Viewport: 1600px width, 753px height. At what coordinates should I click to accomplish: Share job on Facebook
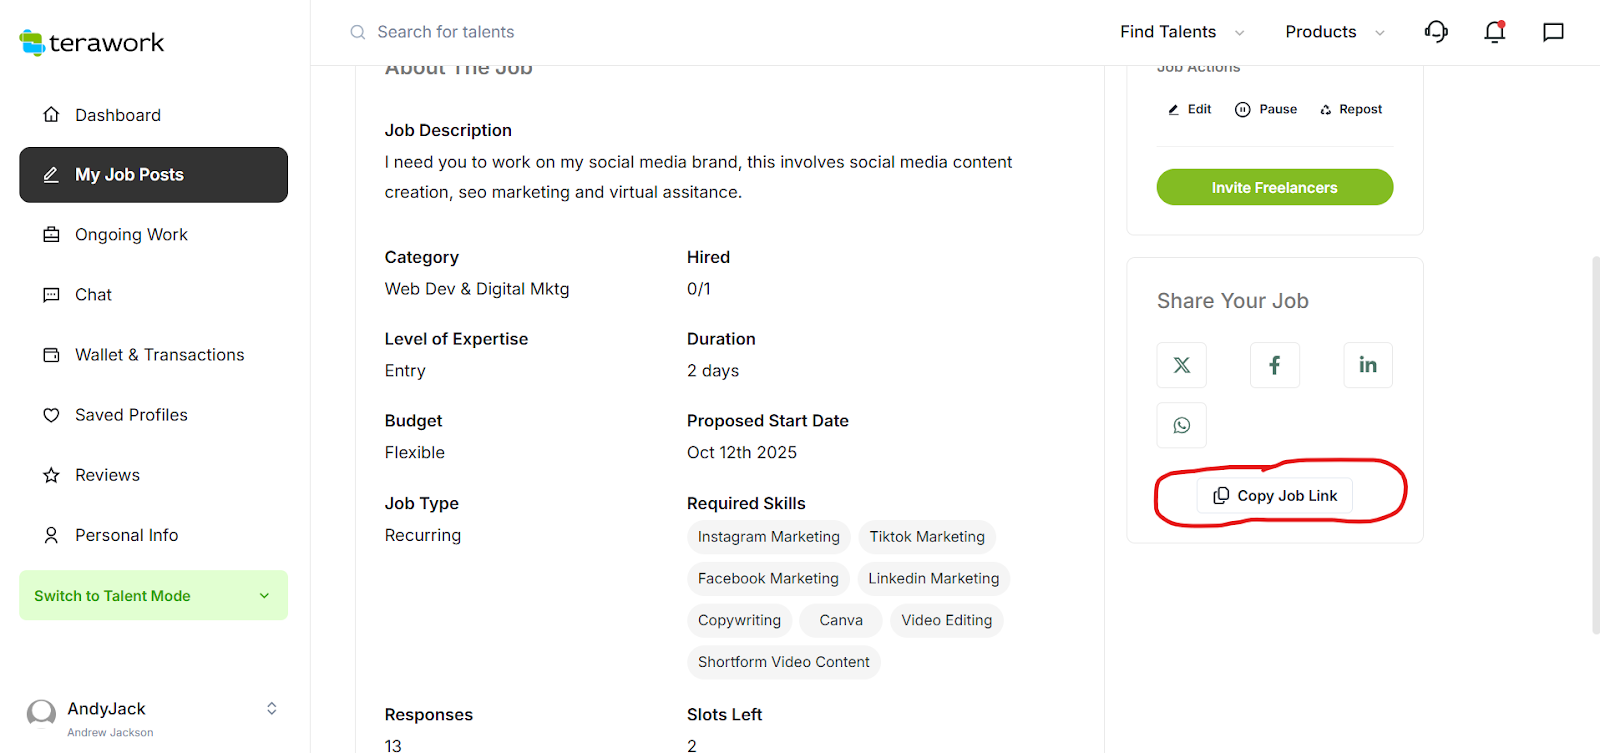[1274, 365]
